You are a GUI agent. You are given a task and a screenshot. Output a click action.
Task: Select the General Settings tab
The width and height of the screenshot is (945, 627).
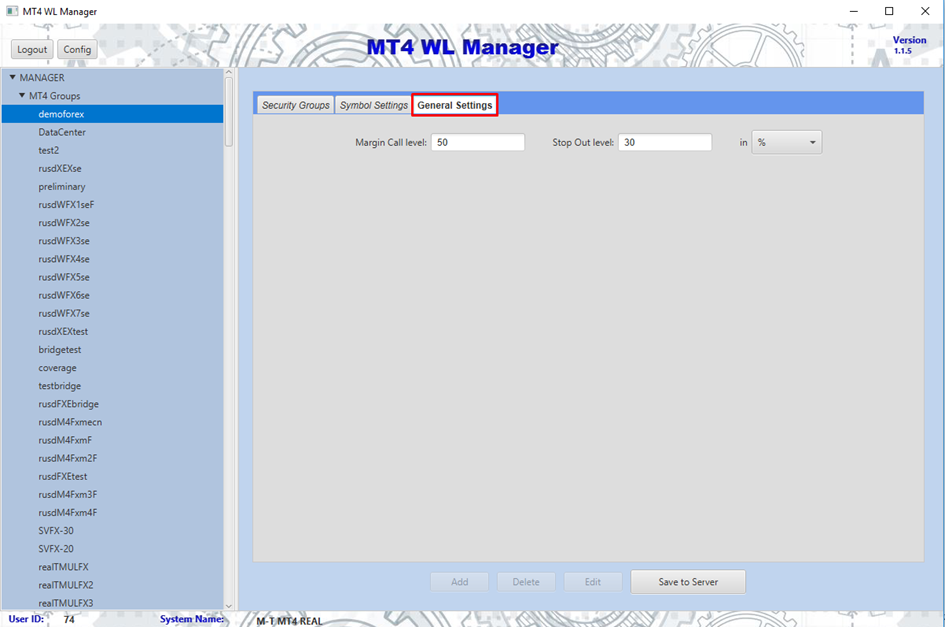tap(454, 105)
